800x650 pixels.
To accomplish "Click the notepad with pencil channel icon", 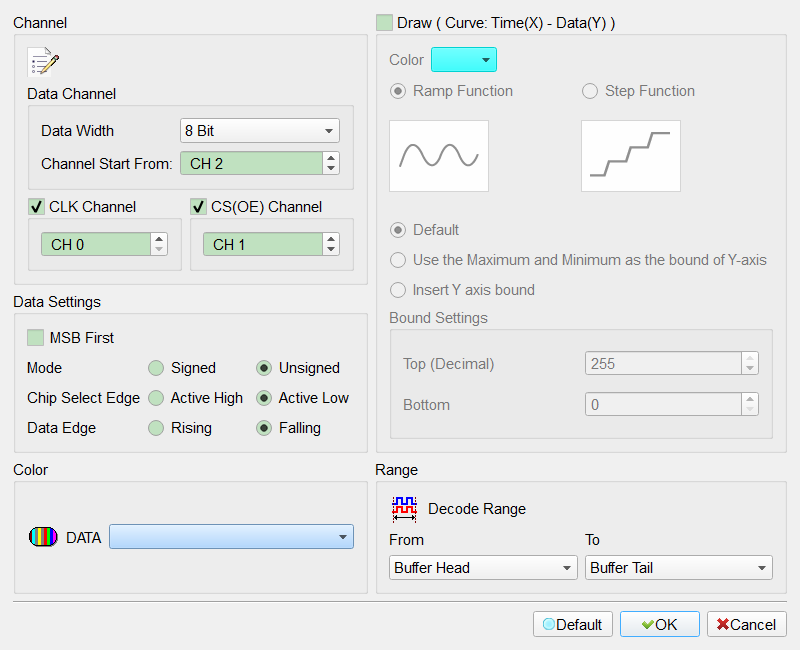I will [43, 61].
